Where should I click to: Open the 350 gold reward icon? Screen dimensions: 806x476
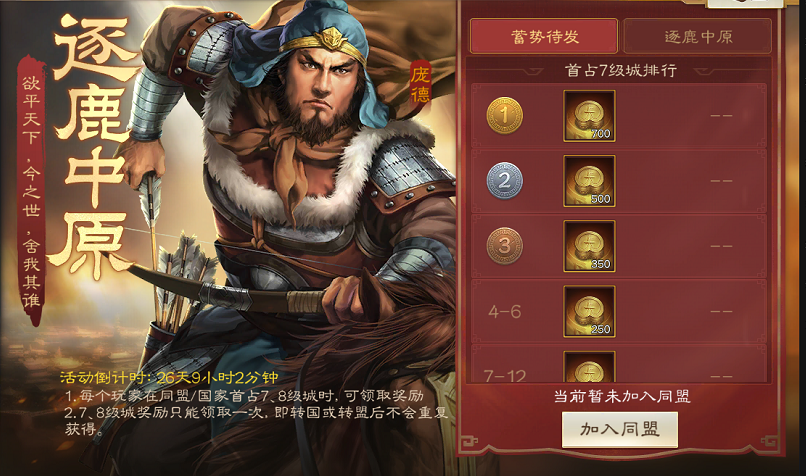(589, 247)
